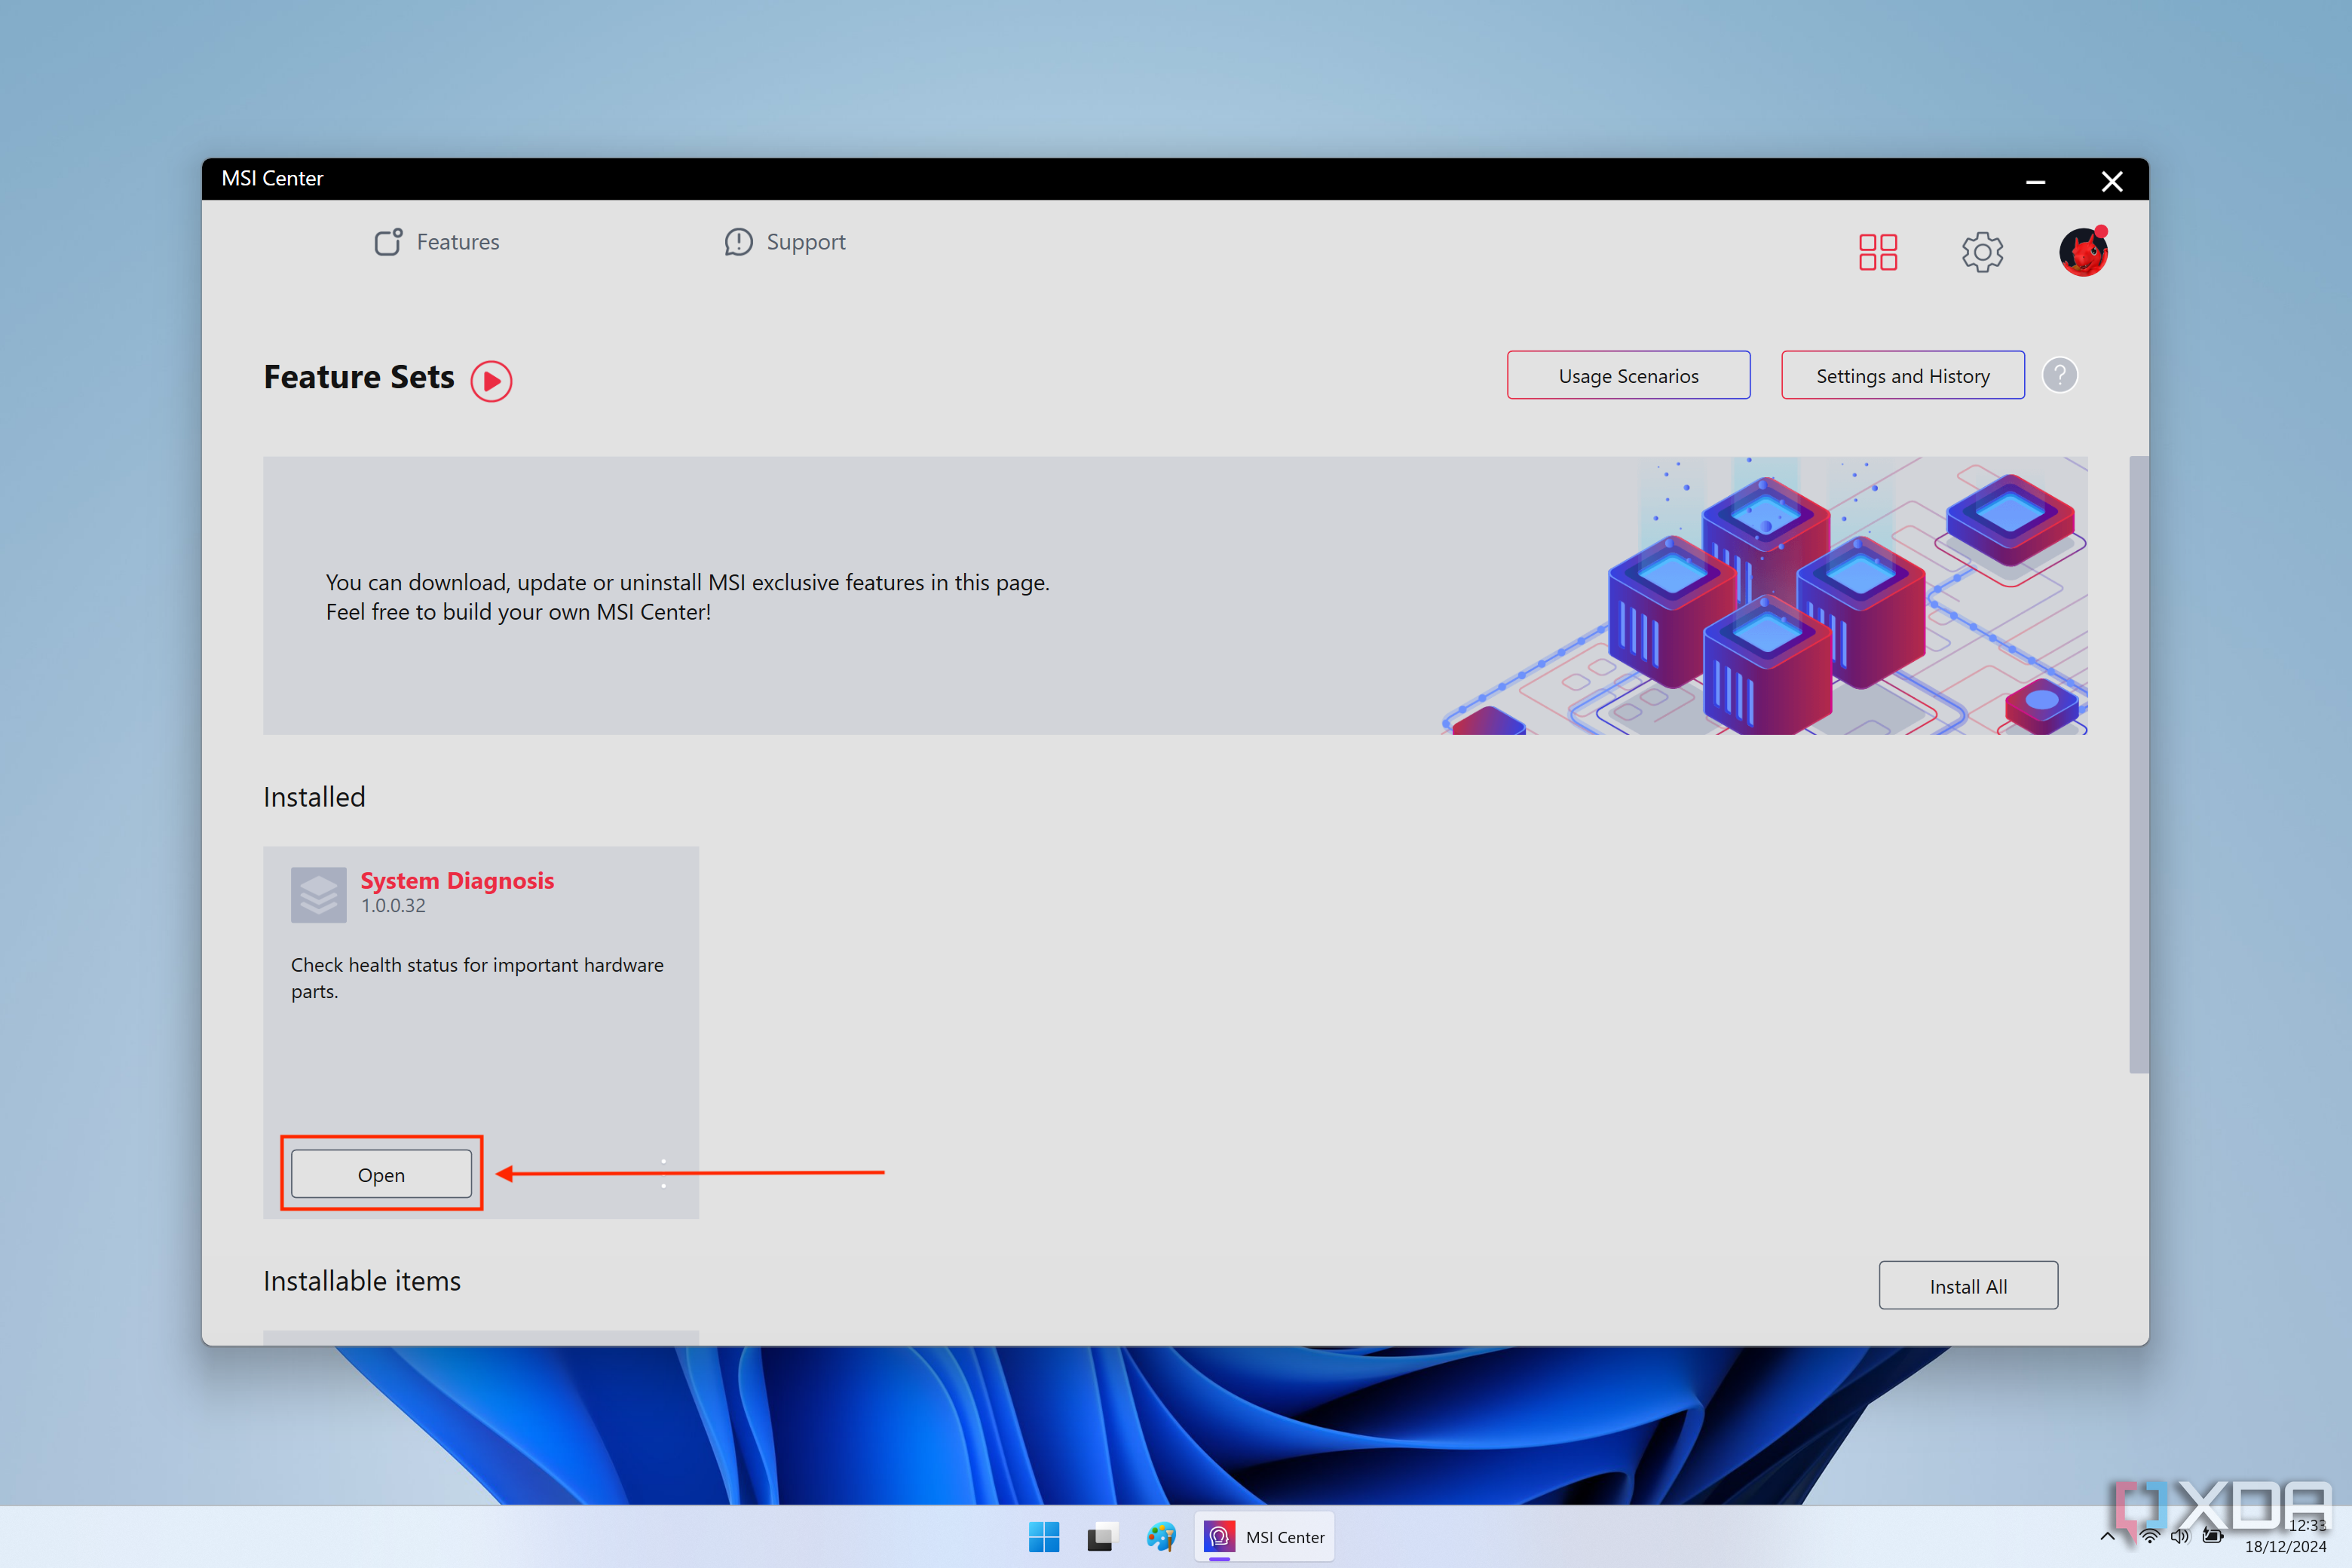Open the Feature Sets grid icon
Image resolution: width=2352 pixels, height=1568 pixels.
pyautogui.click(x=1877, y=252)
